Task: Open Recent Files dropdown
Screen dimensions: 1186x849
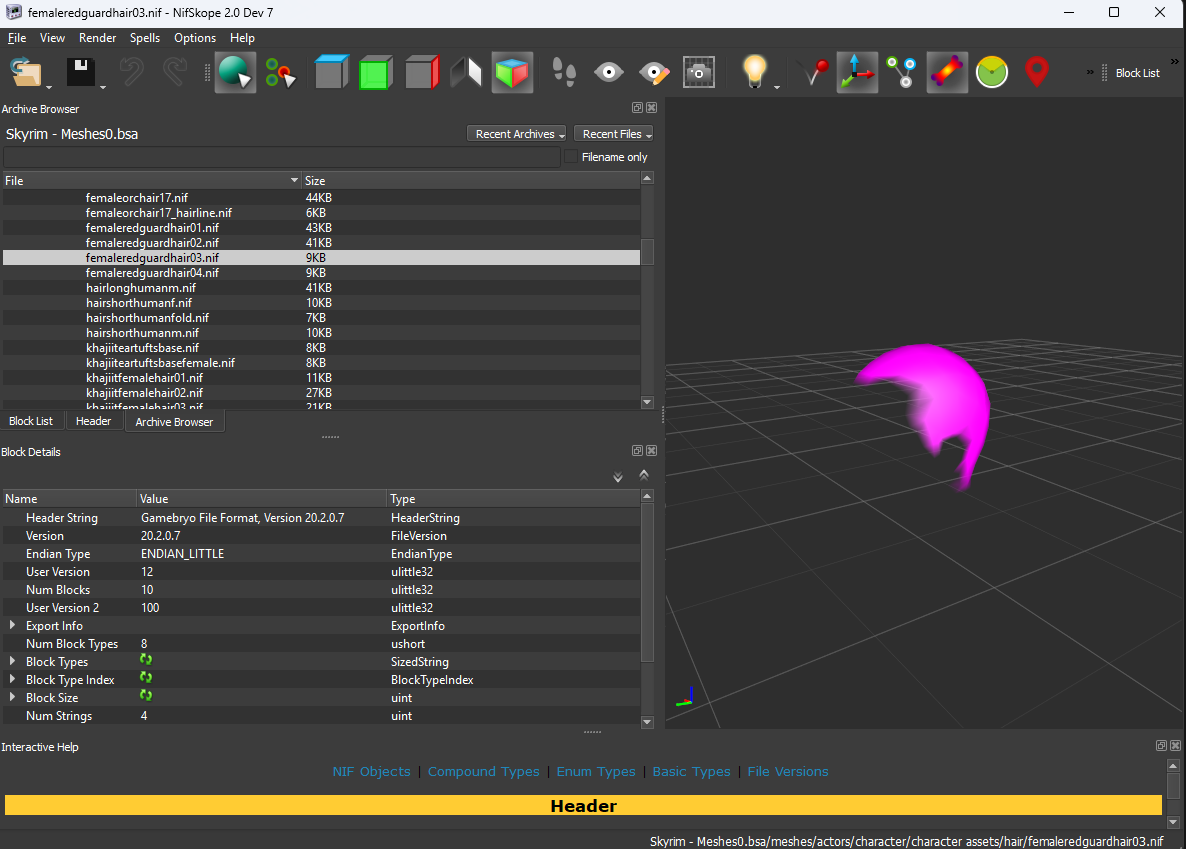Action: pyautogui.click(x=613, y=134)
